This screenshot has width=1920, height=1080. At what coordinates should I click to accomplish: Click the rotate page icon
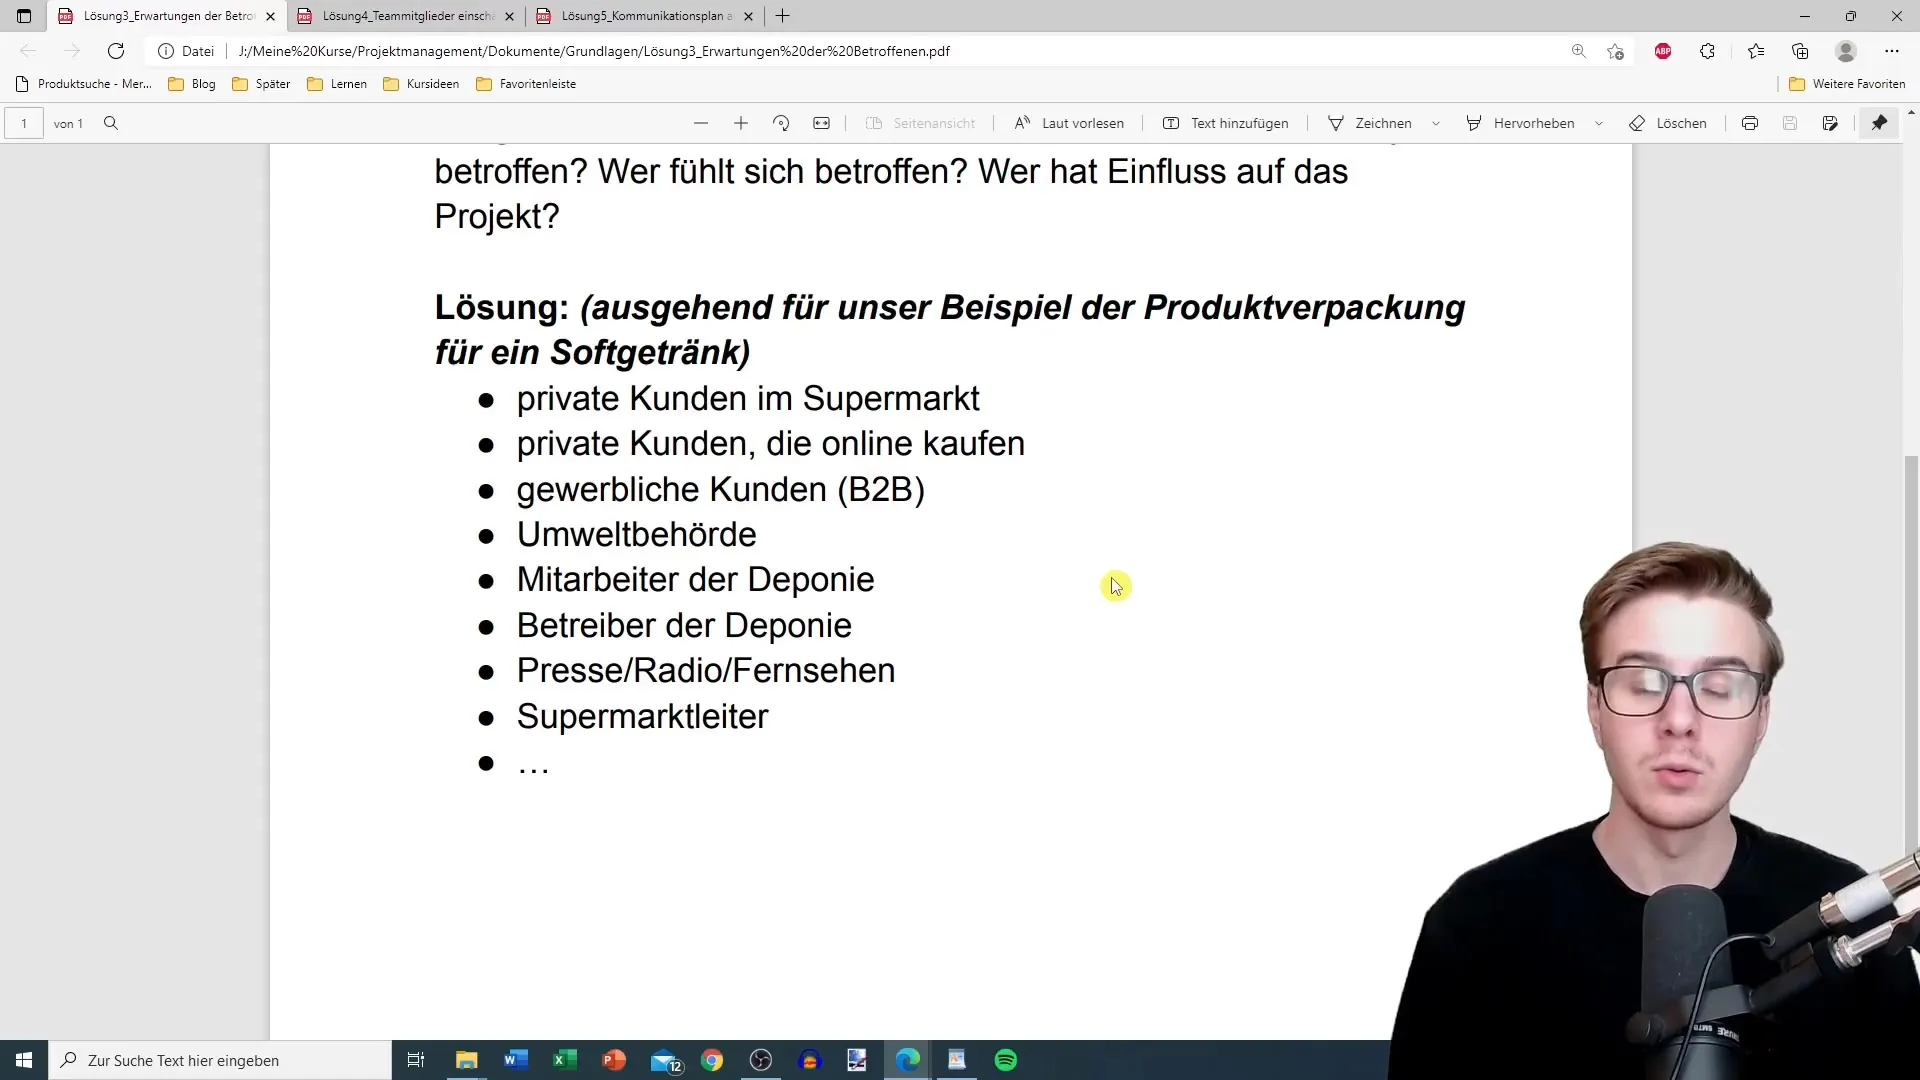[x=781, y=123]
